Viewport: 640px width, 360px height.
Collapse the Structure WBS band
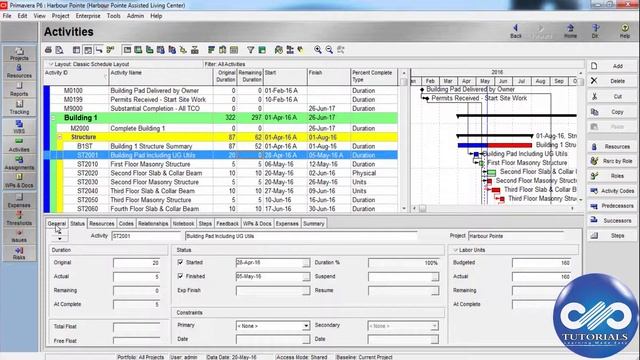coord(60,137)
